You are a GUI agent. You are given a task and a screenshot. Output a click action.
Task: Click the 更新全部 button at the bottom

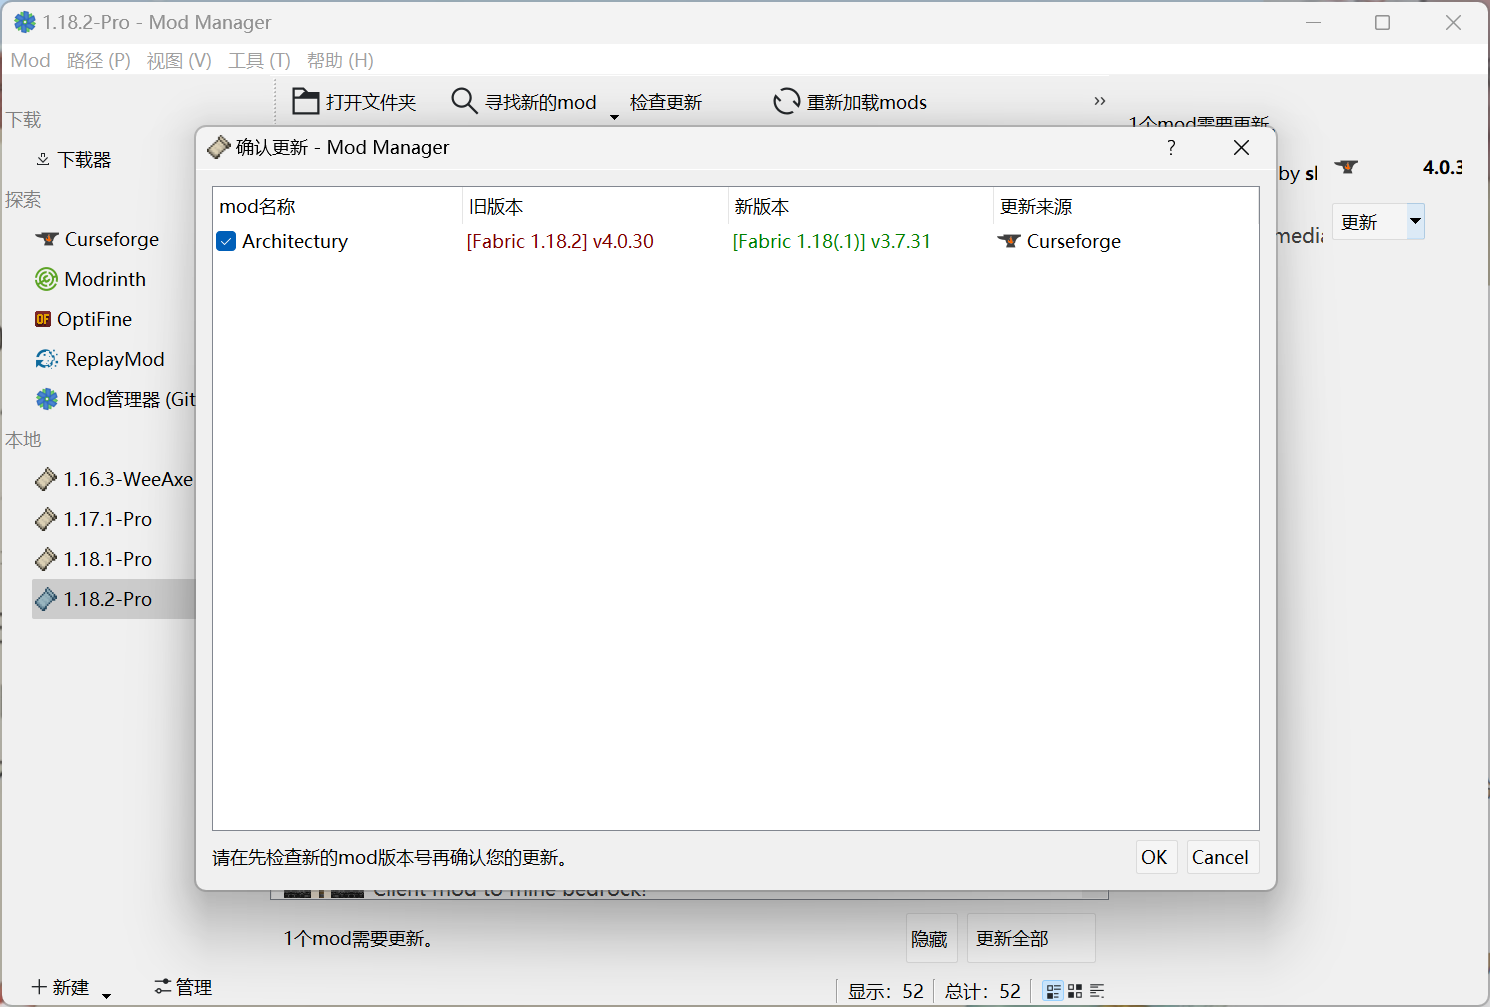tap(1030, 938)
